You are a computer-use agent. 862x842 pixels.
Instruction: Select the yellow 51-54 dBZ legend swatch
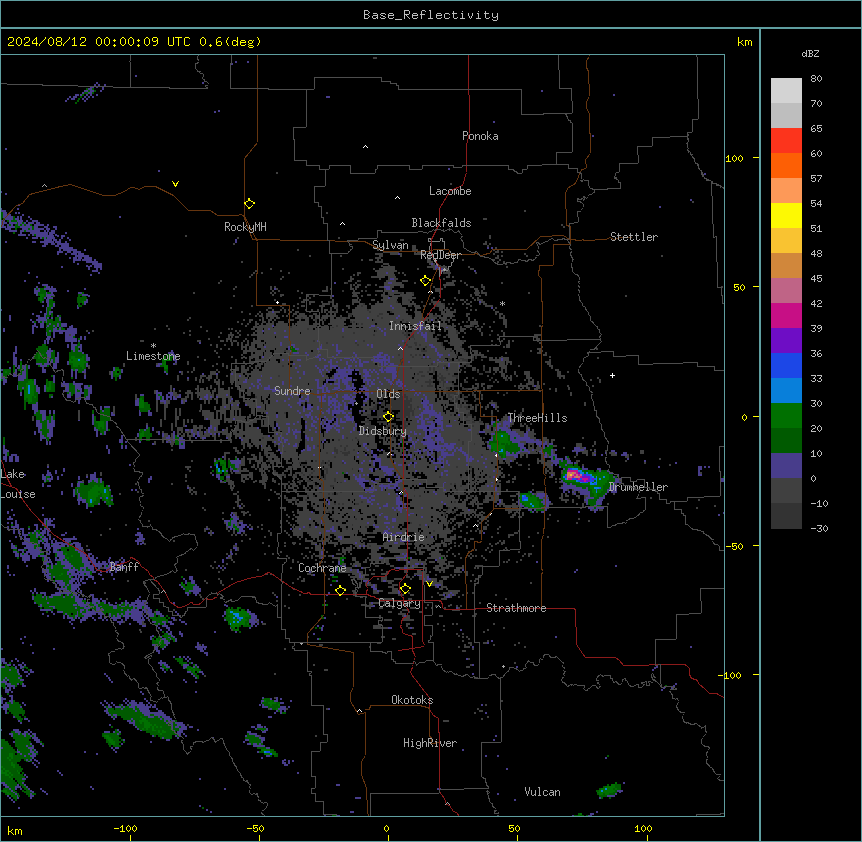pos(786,215)
